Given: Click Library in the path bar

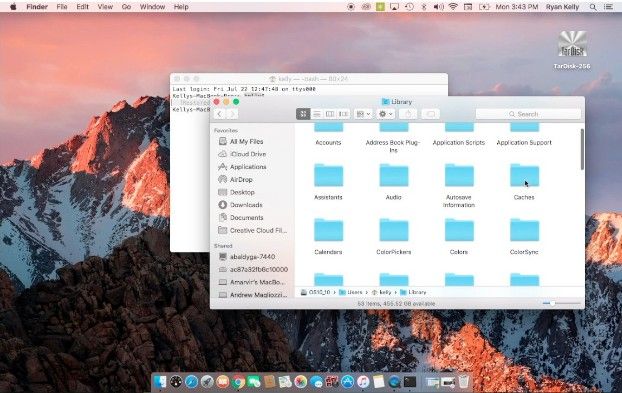Looking at the screenshot, I should tap(413, 292).
